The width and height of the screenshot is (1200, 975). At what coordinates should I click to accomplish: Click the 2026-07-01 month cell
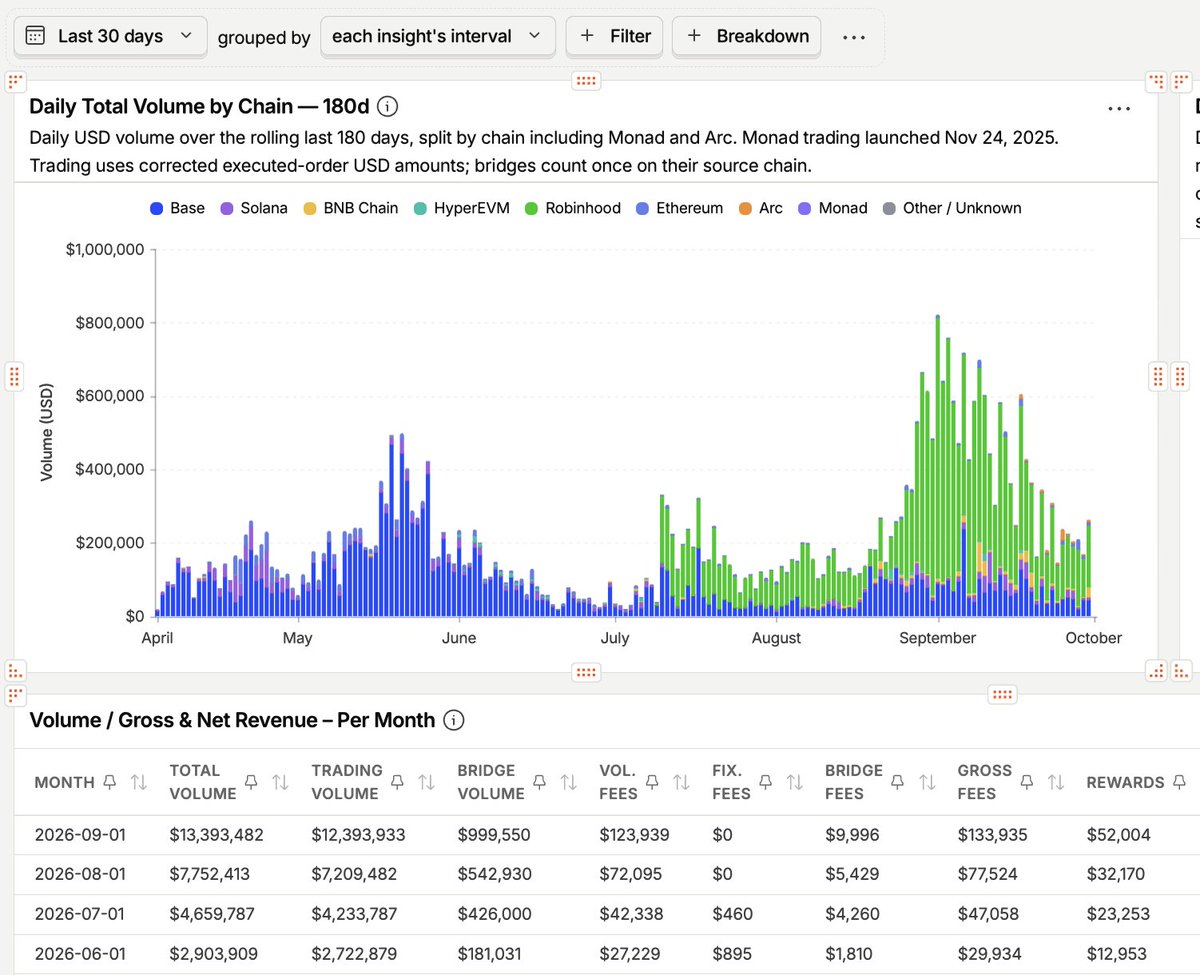(x=80, y=914)
